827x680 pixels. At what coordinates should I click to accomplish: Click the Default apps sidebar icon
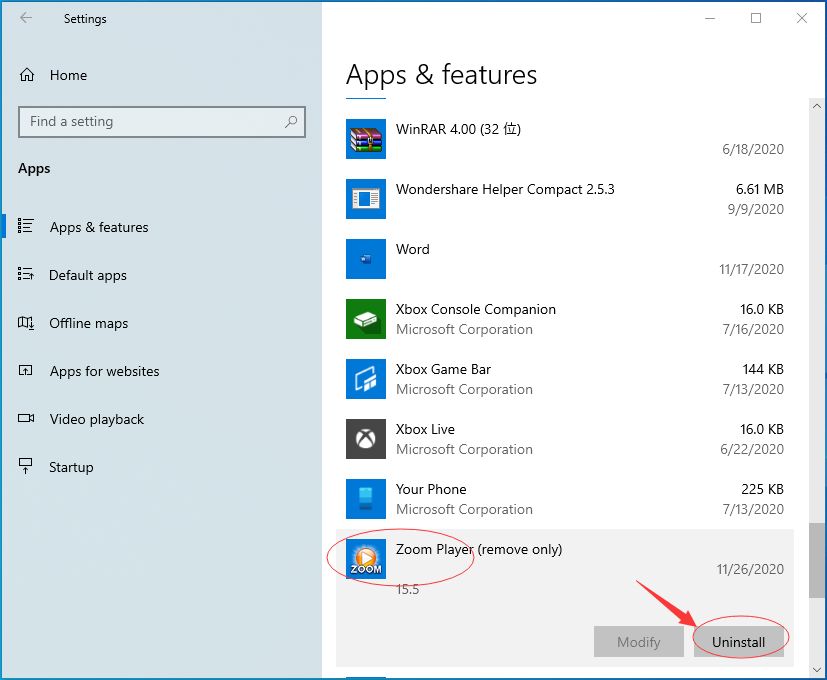[25, 274]
